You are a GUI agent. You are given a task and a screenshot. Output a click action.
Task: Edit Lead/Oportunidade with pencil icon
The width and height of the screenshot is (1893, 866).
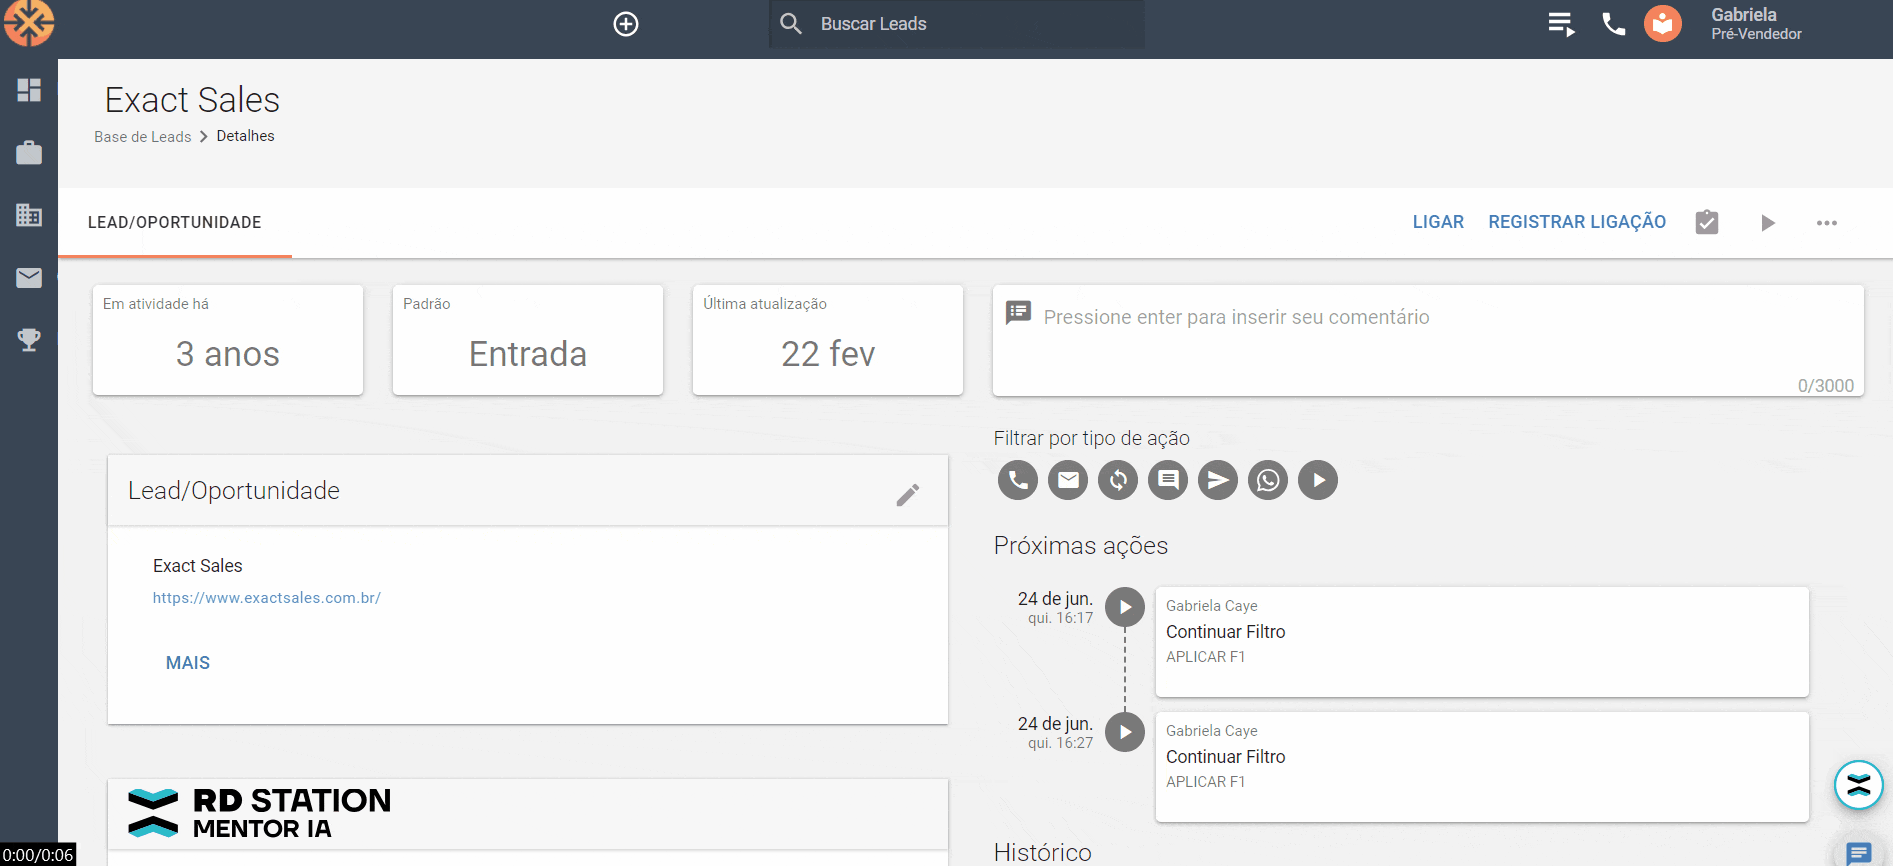pos(908,495)
